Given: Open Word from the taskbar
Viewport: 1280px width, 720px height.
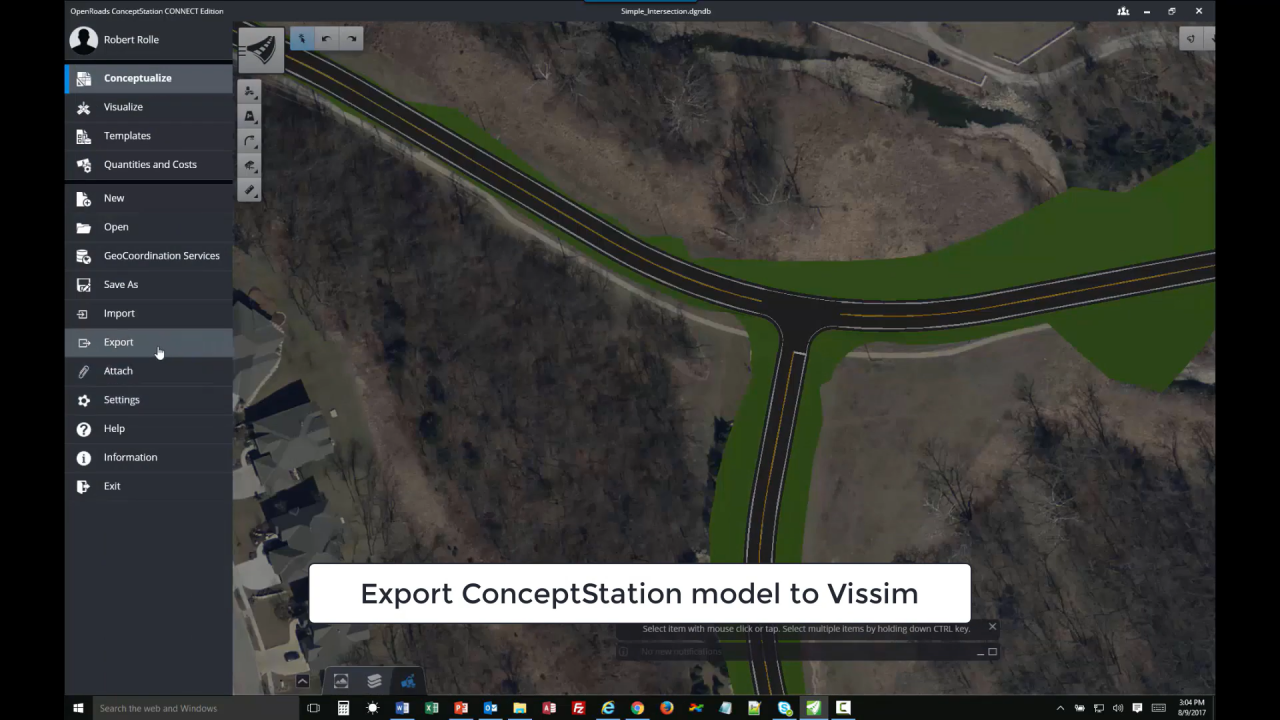Looking at the screenshot, I should click(402, 708).
